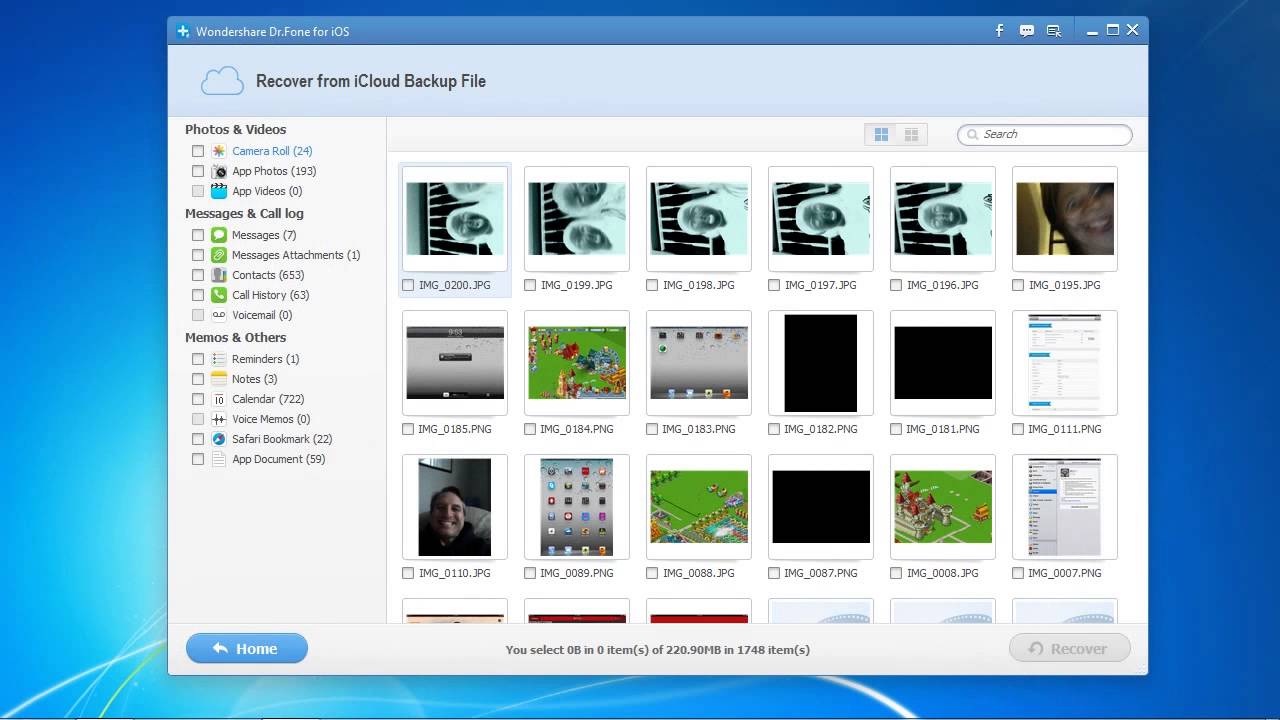The height and width of the screenshot is (720, 1280).
Task: Click the IMG_0087.PNG file name
Action: tap(821, 573)
